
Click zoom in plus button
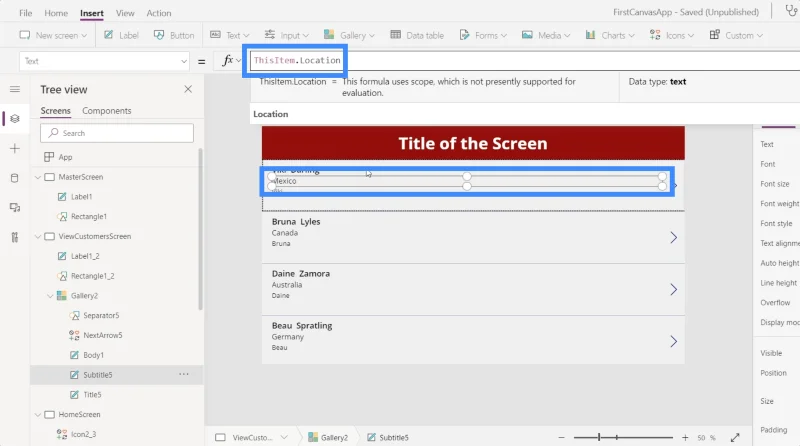(x=685, y=437)
